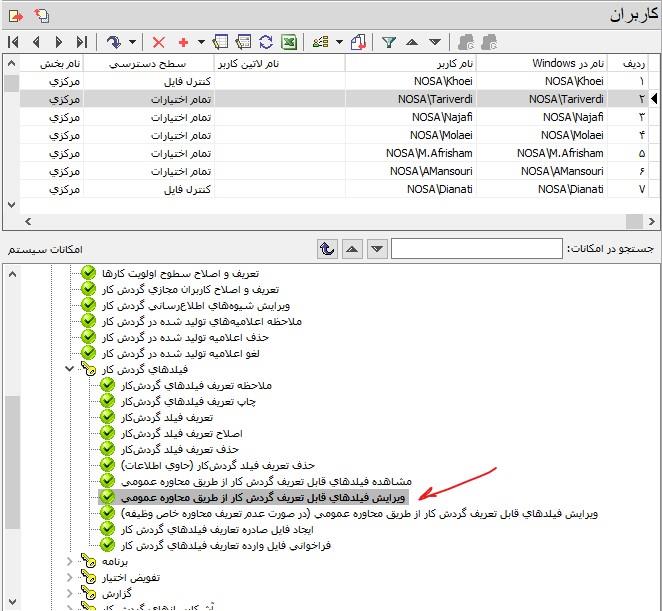Click 'سطح دسترسی' column header
The height and width of the screenshot is (611, 662).
pyautogui.click(x=148, y=63)
